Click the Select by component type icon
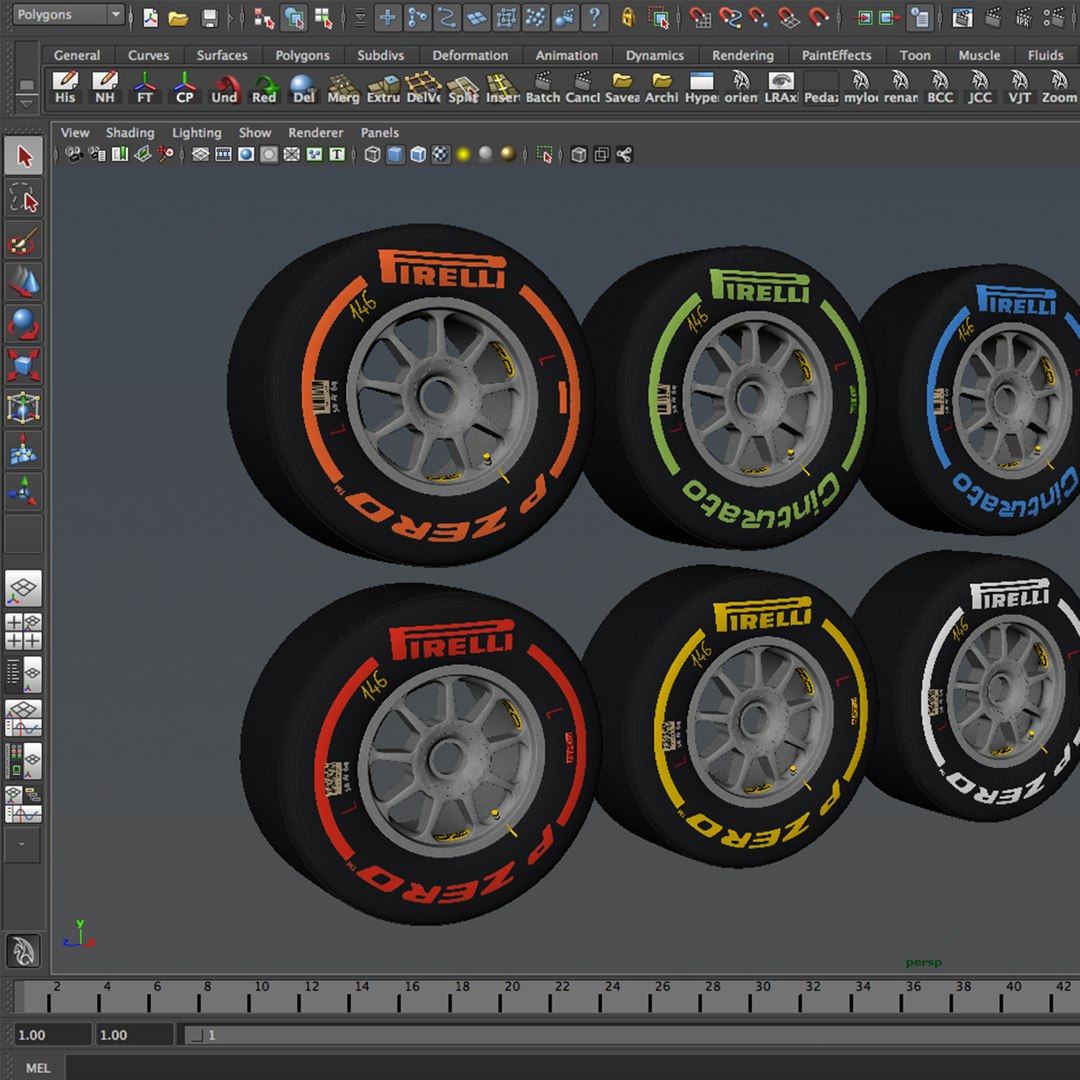Viewport: 1080px width, 1080px height. click(323, 18)
